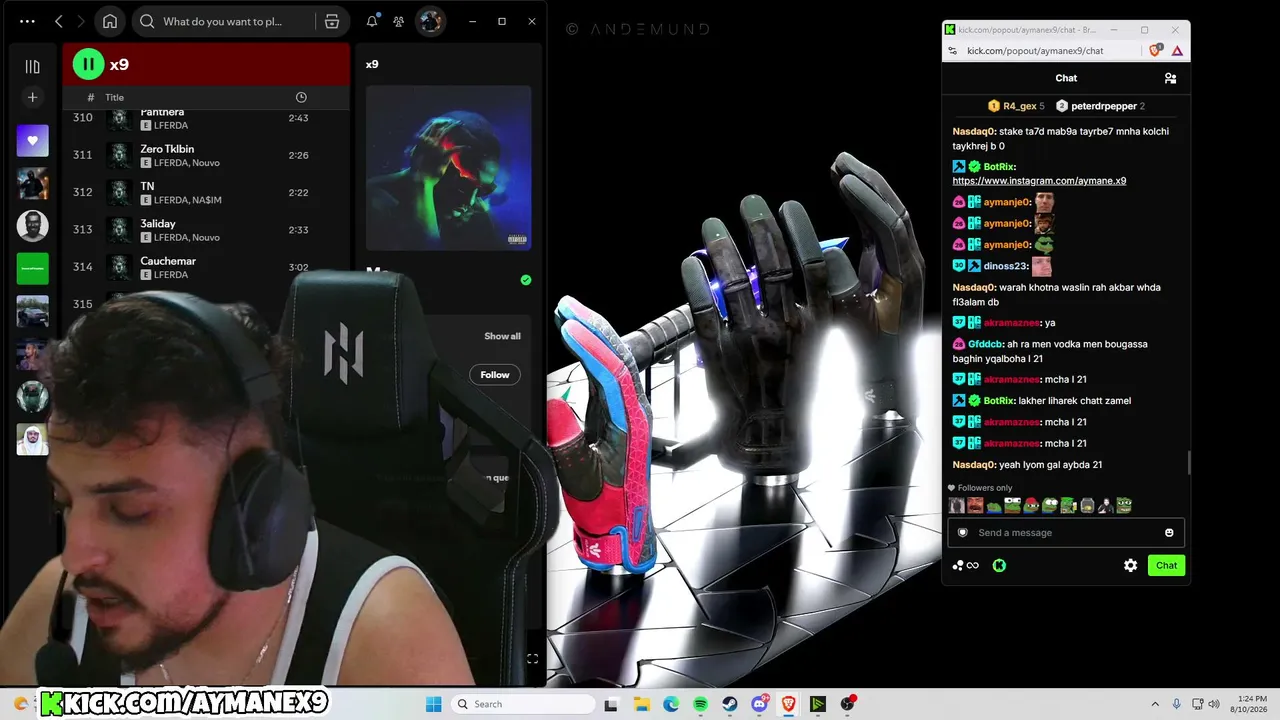Screen dimensions: 1280x720
Task: Switch to Brave browser from the taskbar
Action: 789,704
